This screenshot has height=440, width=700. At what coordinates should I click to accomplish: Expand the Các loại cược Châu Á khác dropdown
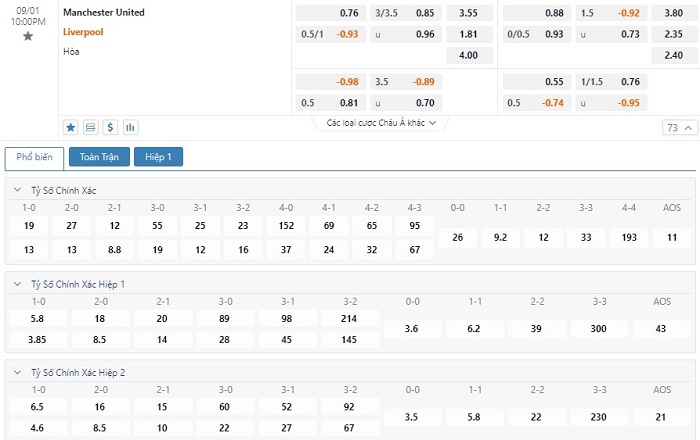(382, 123)
